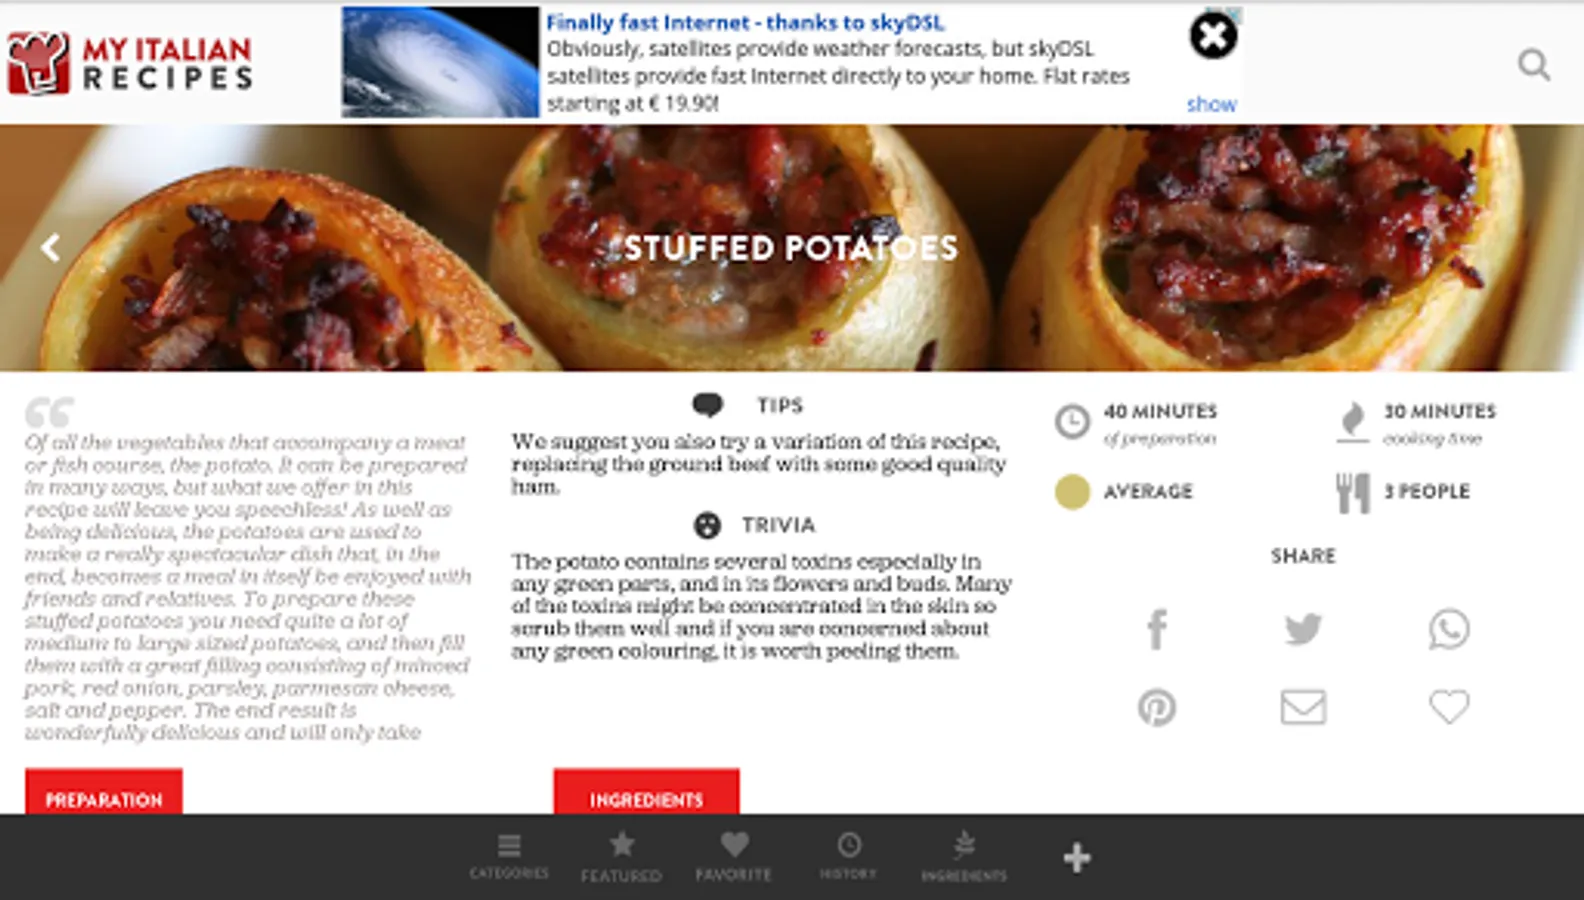Share recipe on Twitter
The image size is (1584, 900).
pos(1303,629)
